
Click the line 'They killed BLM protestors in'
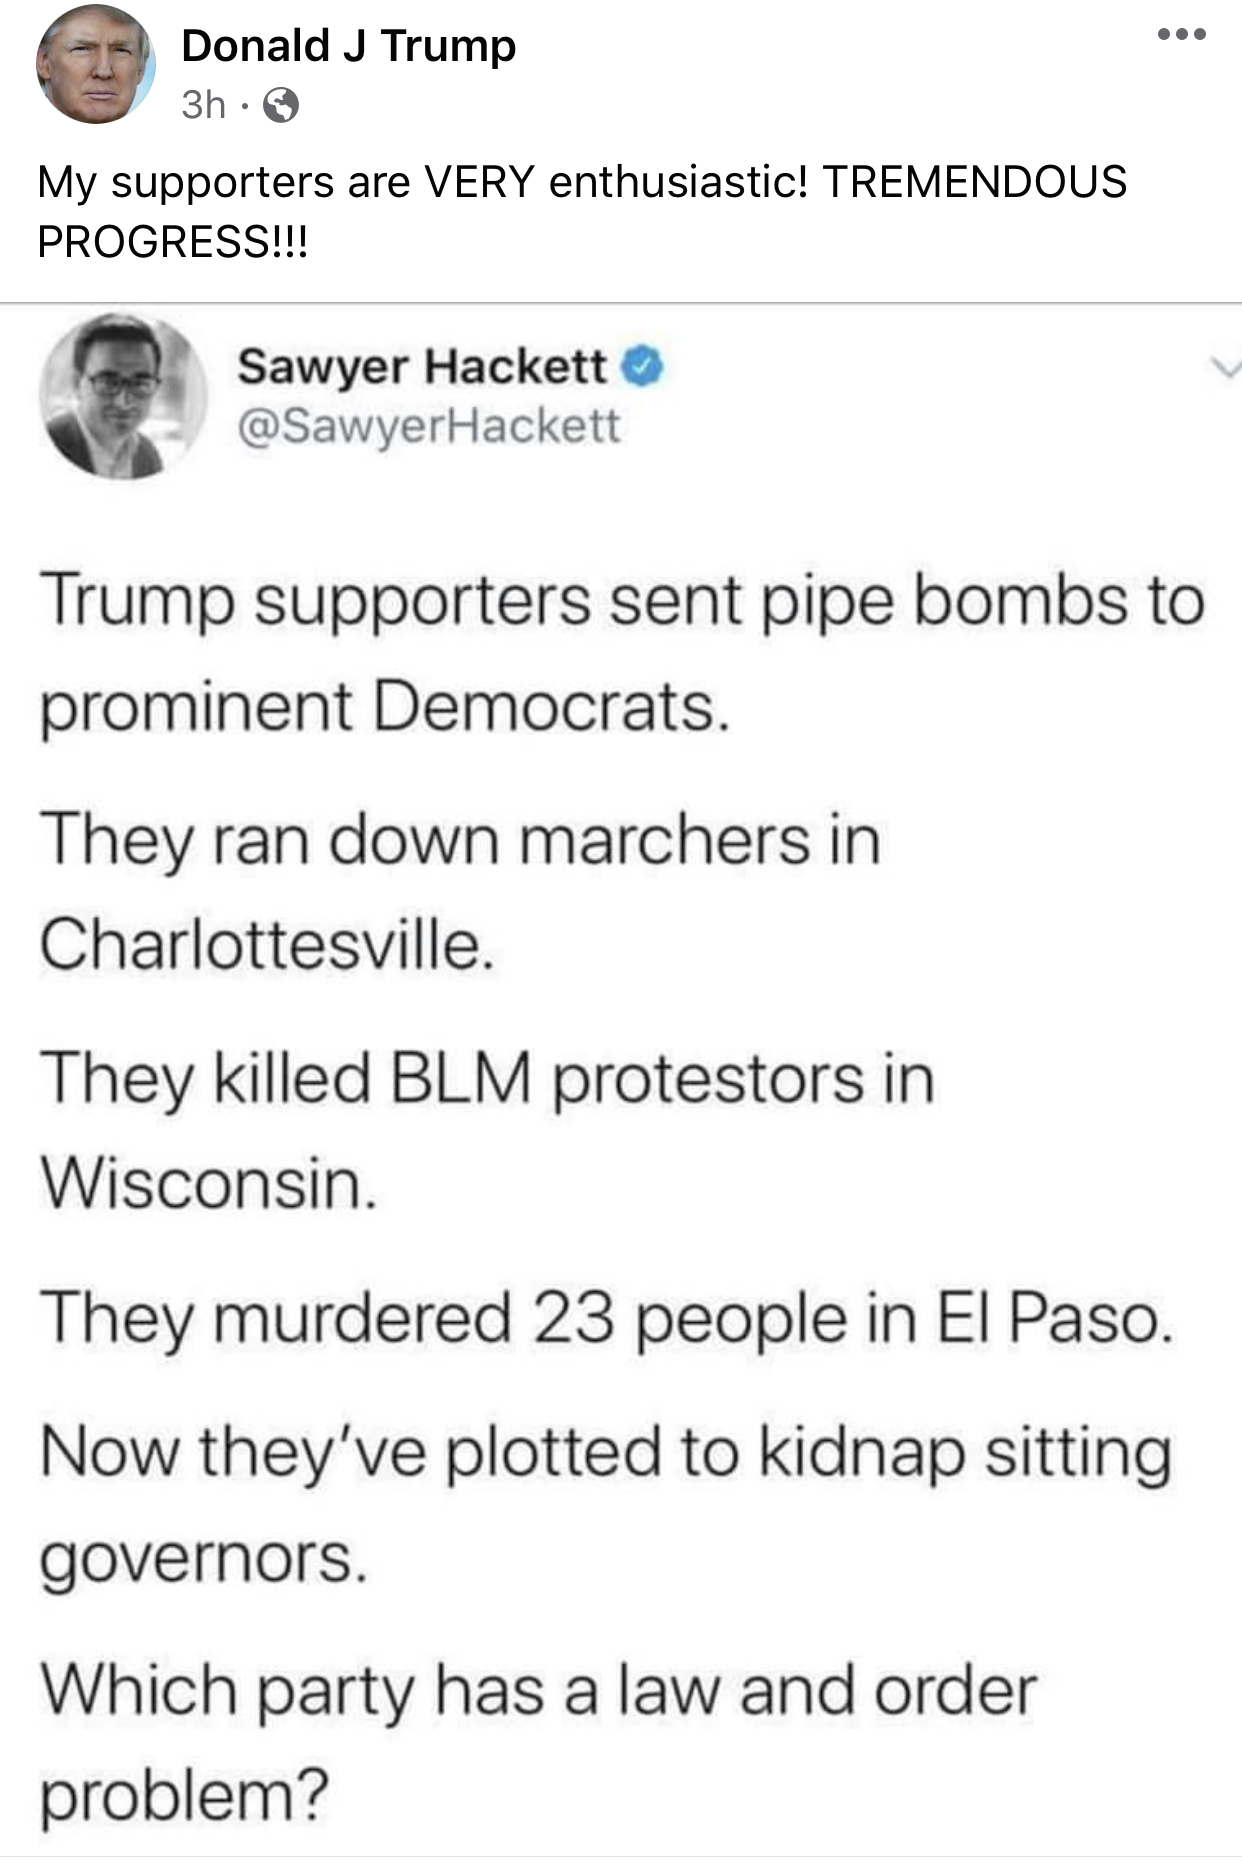[487, 1079]
